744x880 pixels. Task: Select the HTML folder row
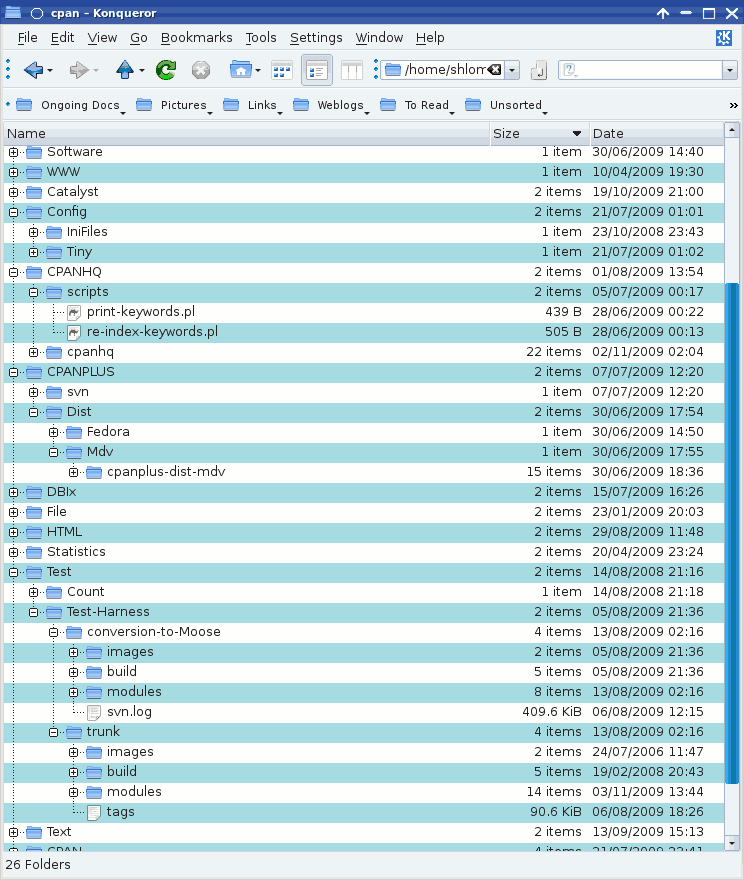(x=364, y=532)
